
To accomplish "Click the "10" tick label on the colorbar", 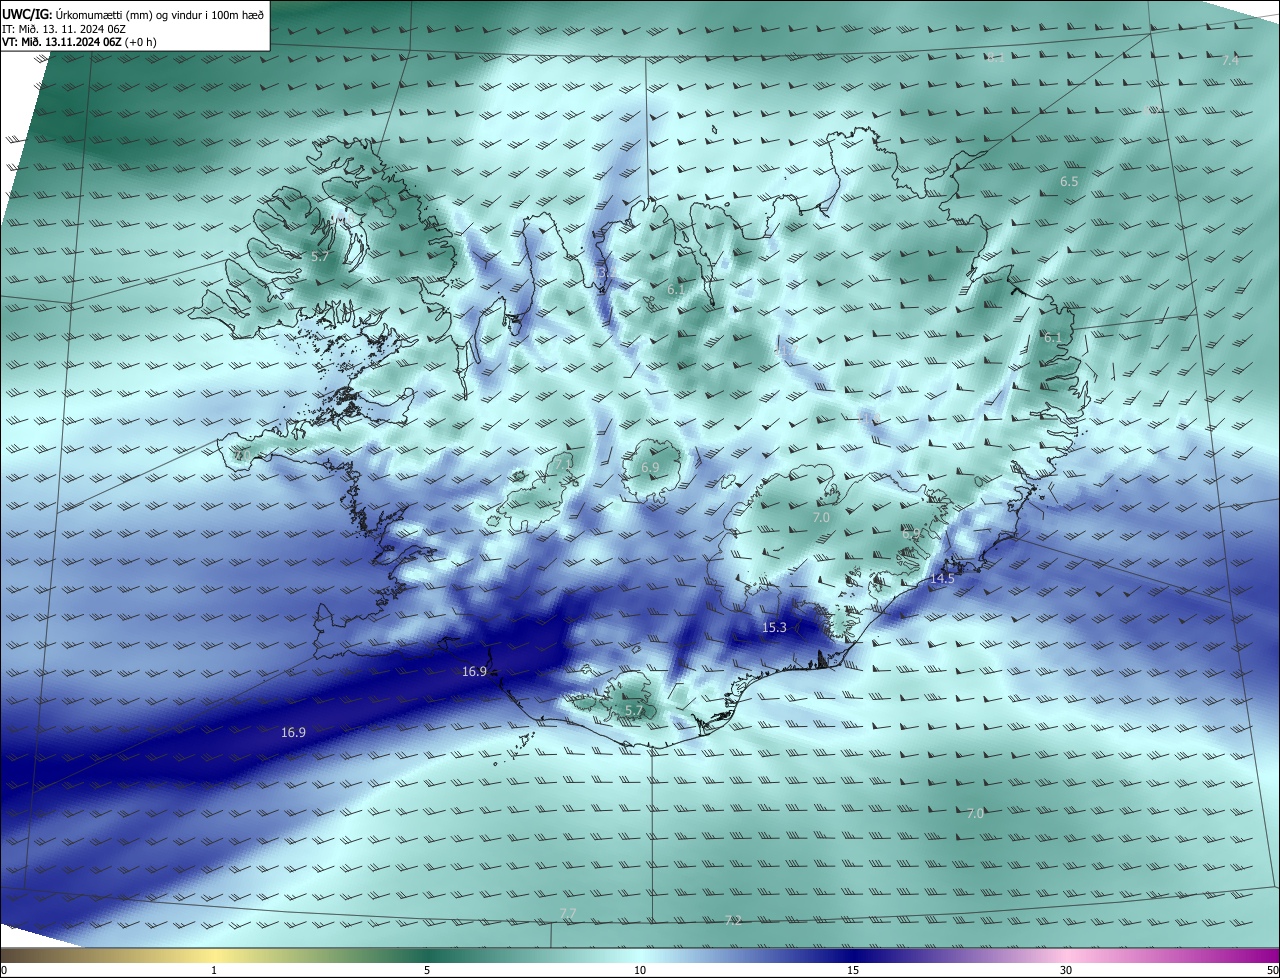I will [640, 970].
